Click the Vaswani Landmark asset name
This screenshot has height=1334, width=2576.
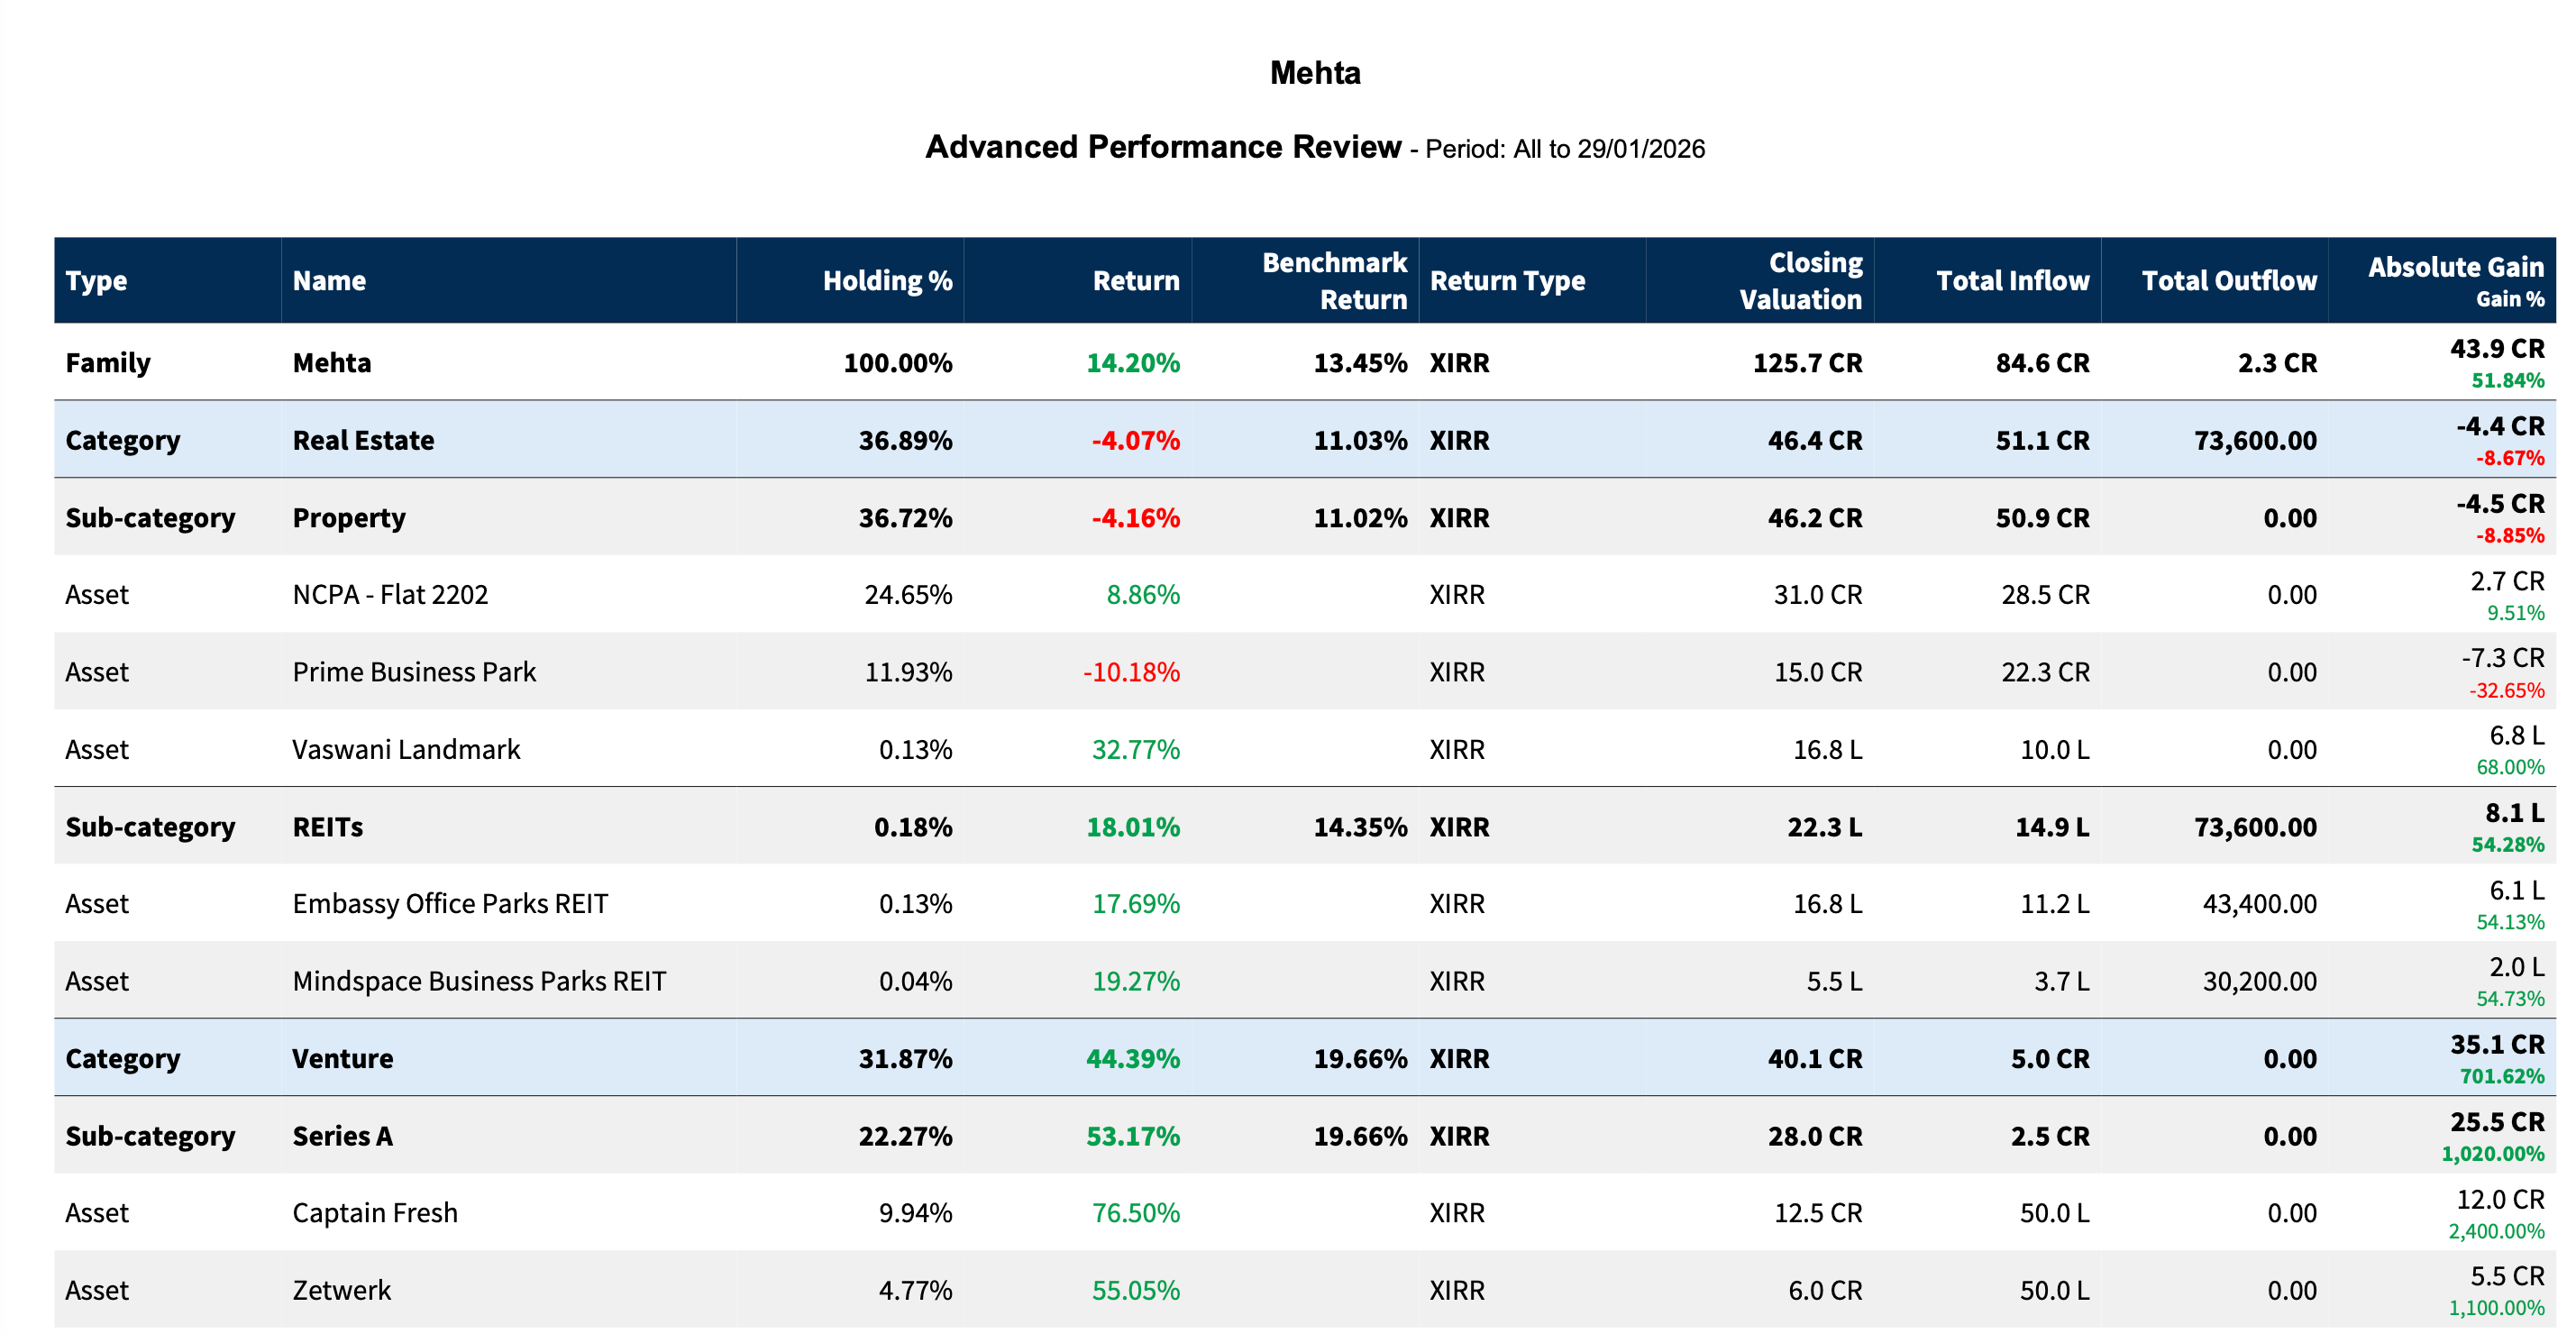pyautogui.click(x=406, y=750)
